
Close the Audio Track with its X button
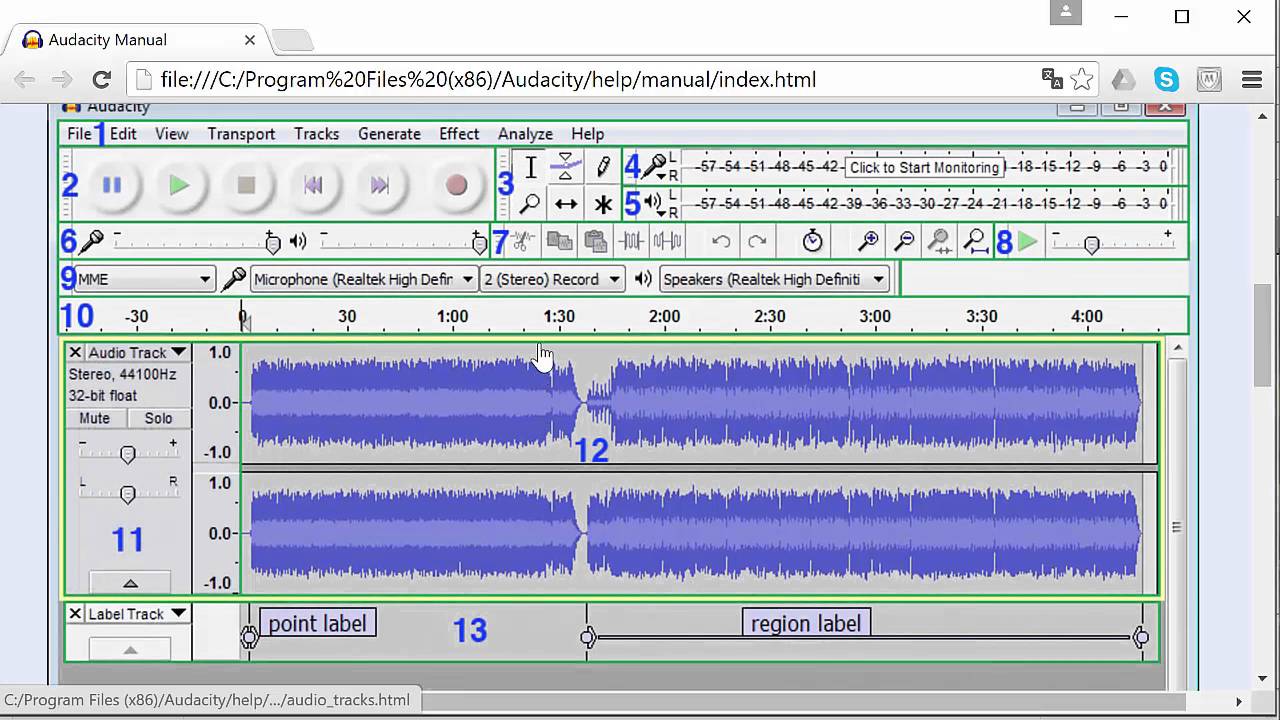[x=75, y=352]
